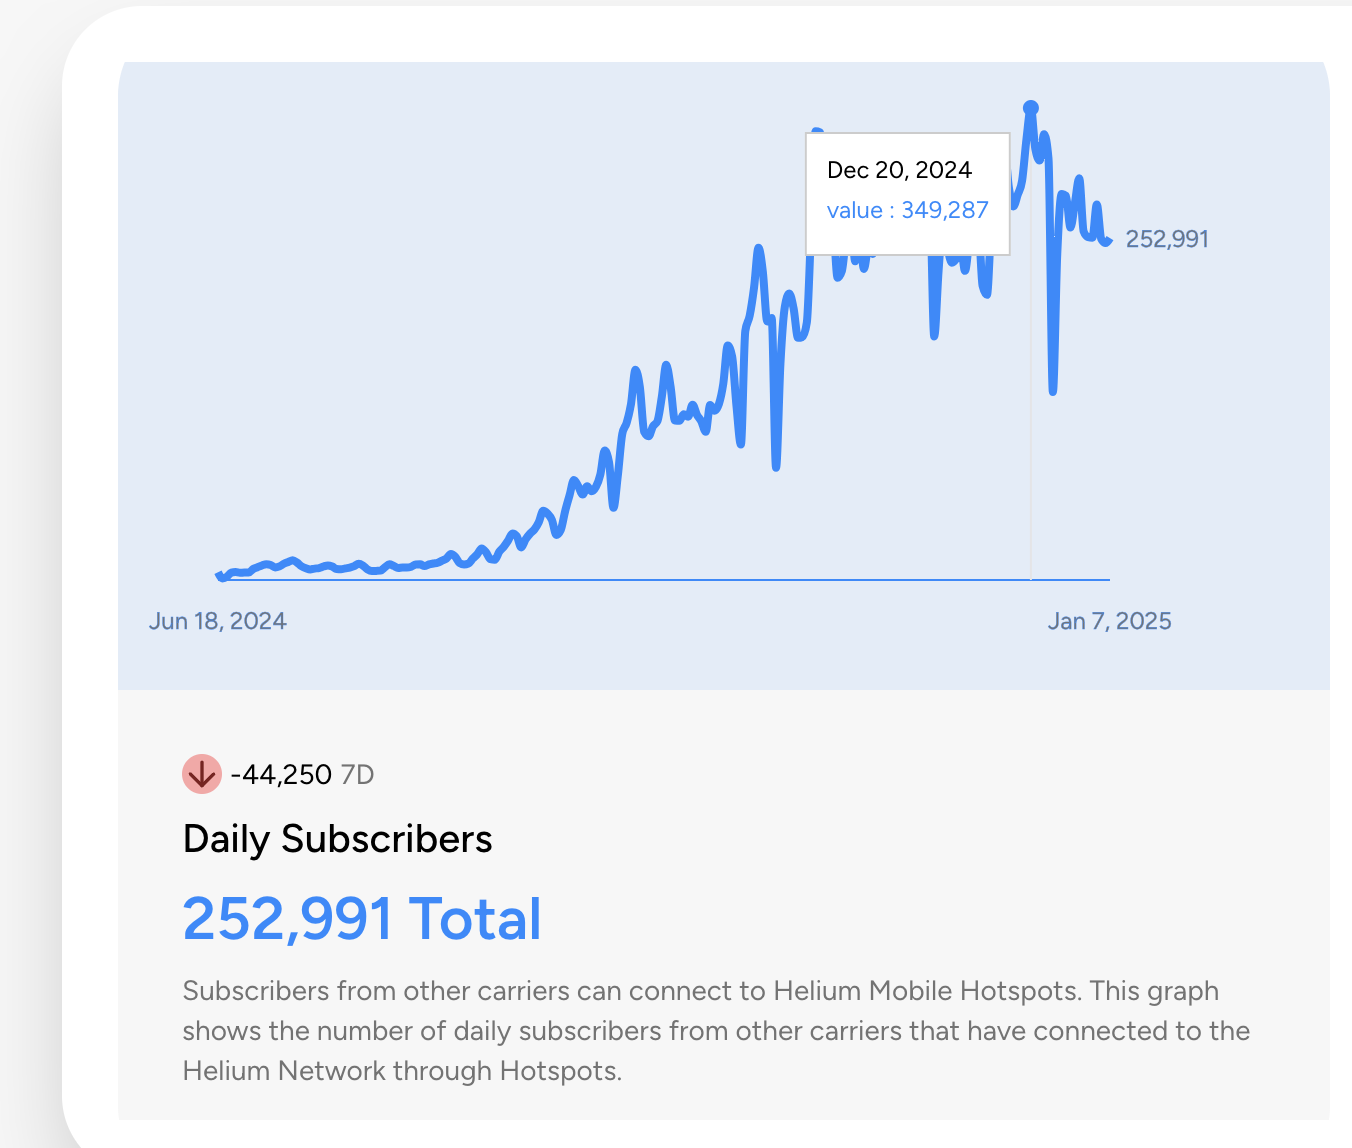The height and width of the screenshot is (1148, 1352).
Task: Click the red downward arrow icon
Action: point(202,774)
